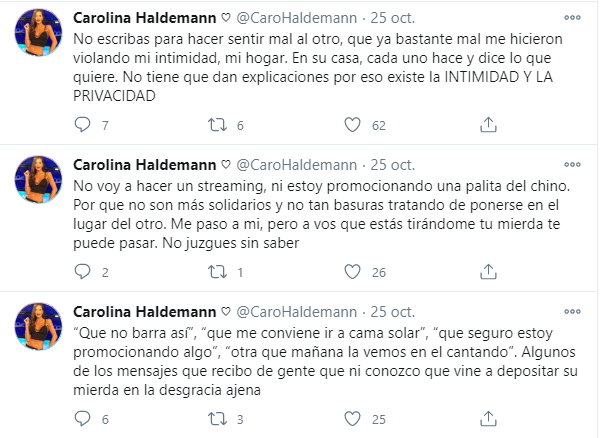
Task: Open more options for the second tweet
Action: coord(571,163)
